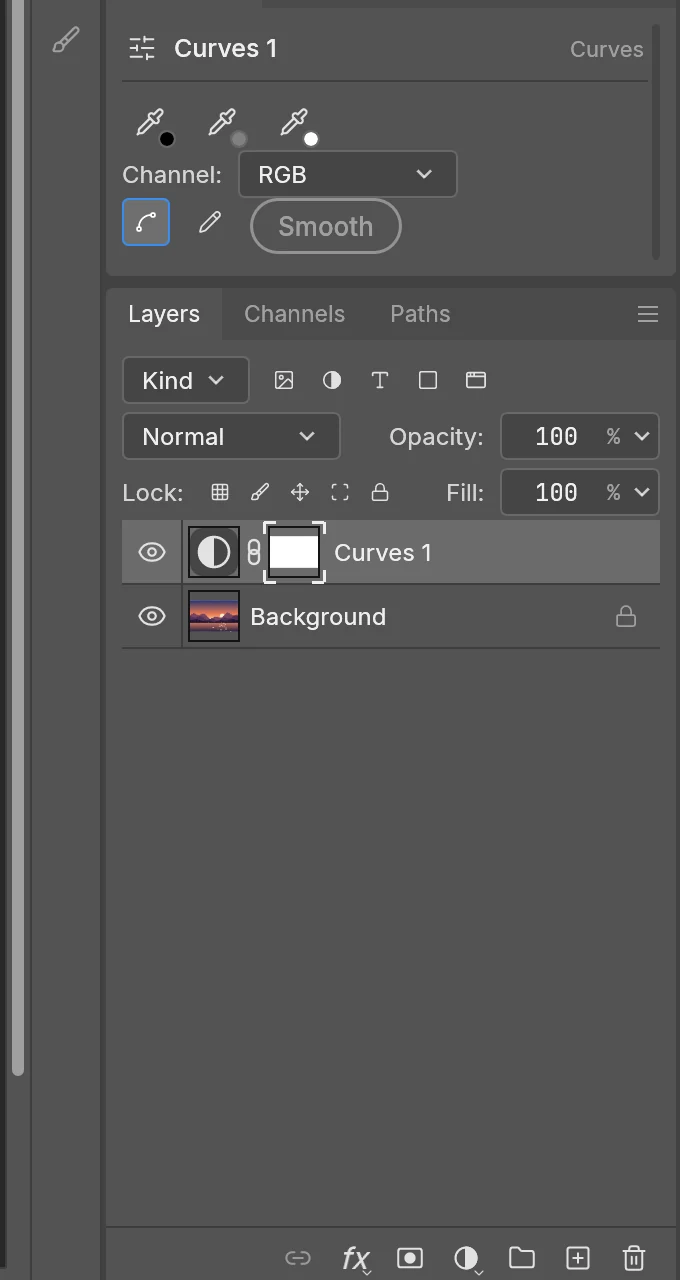Create a new adjustment layer

coord(466,1258)
